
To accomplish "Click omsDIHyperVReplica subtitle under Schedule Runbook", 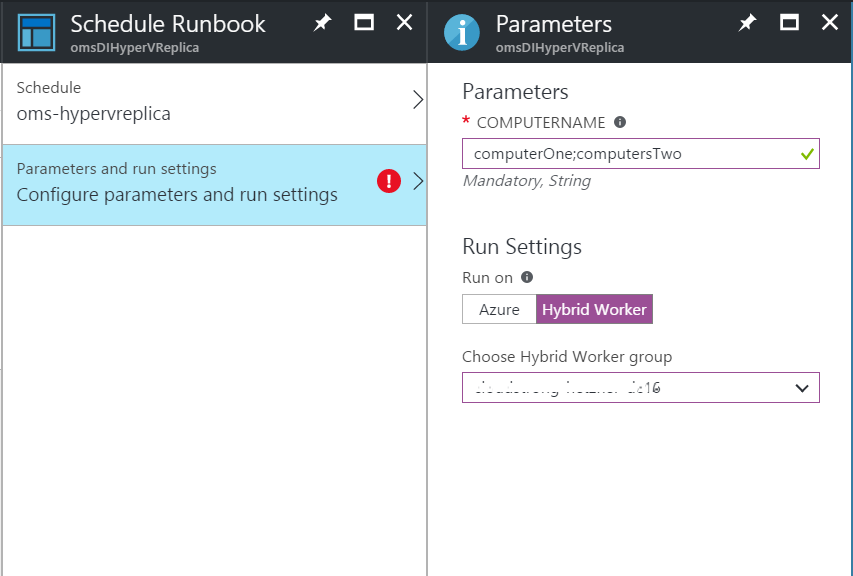I will 134,48.
